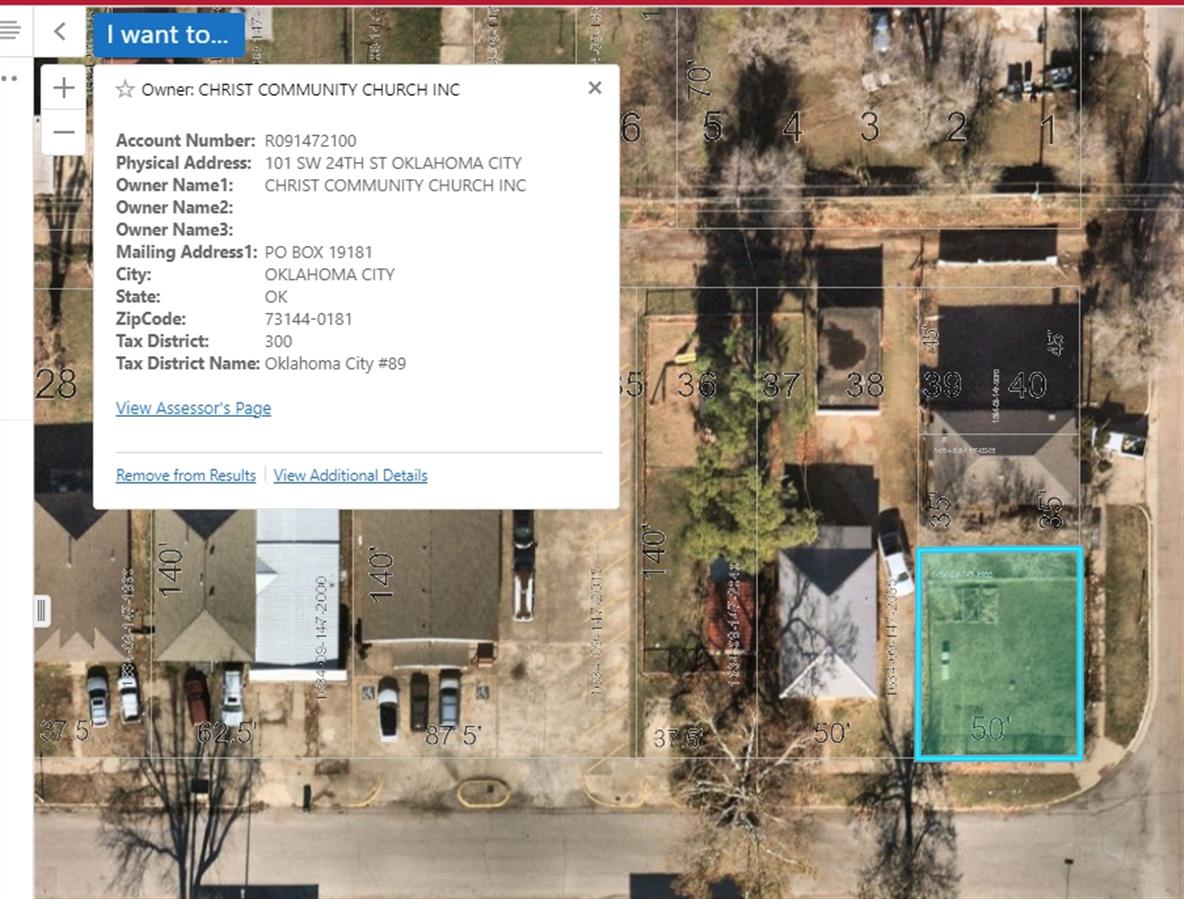Collapse the side panel with back arrow

pos(60,32)
